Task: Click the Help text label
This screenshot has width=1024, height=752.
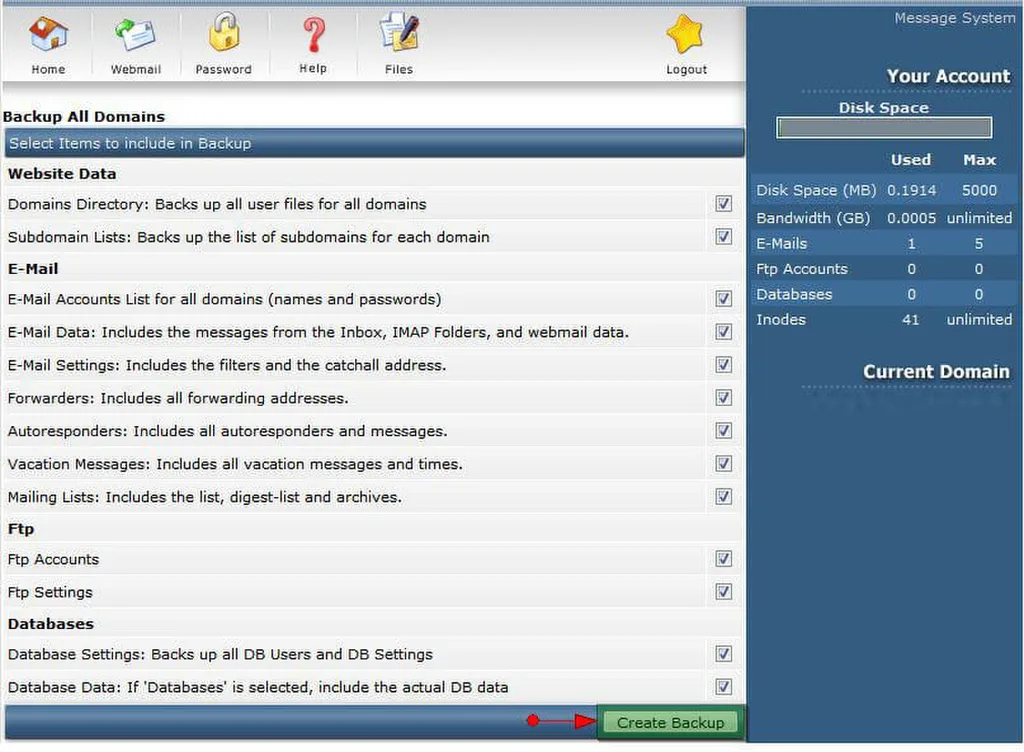Action: click(313, 69)
